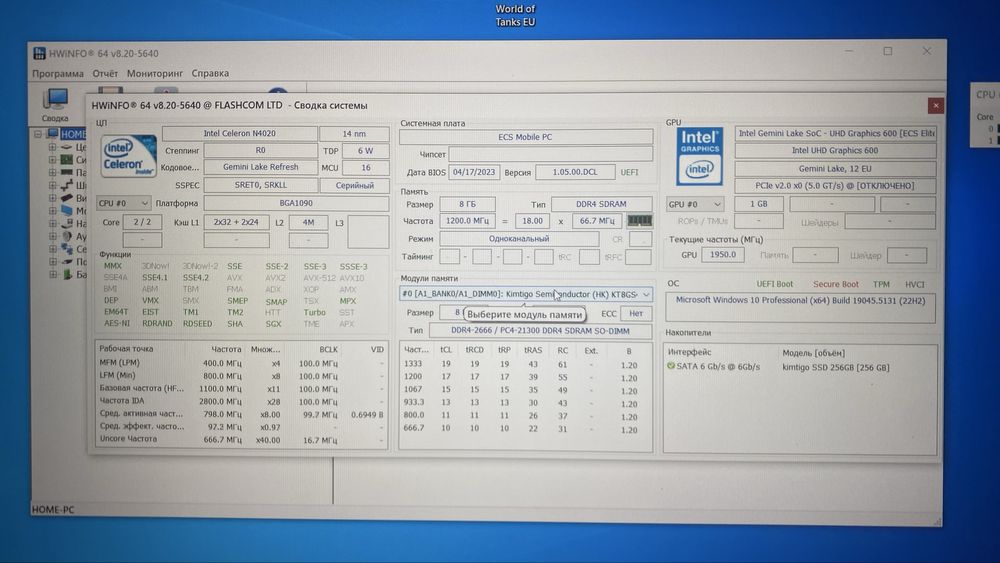Click the Gemini Lake Refresh codename field

pyautogui.click(x=261, y=167)
